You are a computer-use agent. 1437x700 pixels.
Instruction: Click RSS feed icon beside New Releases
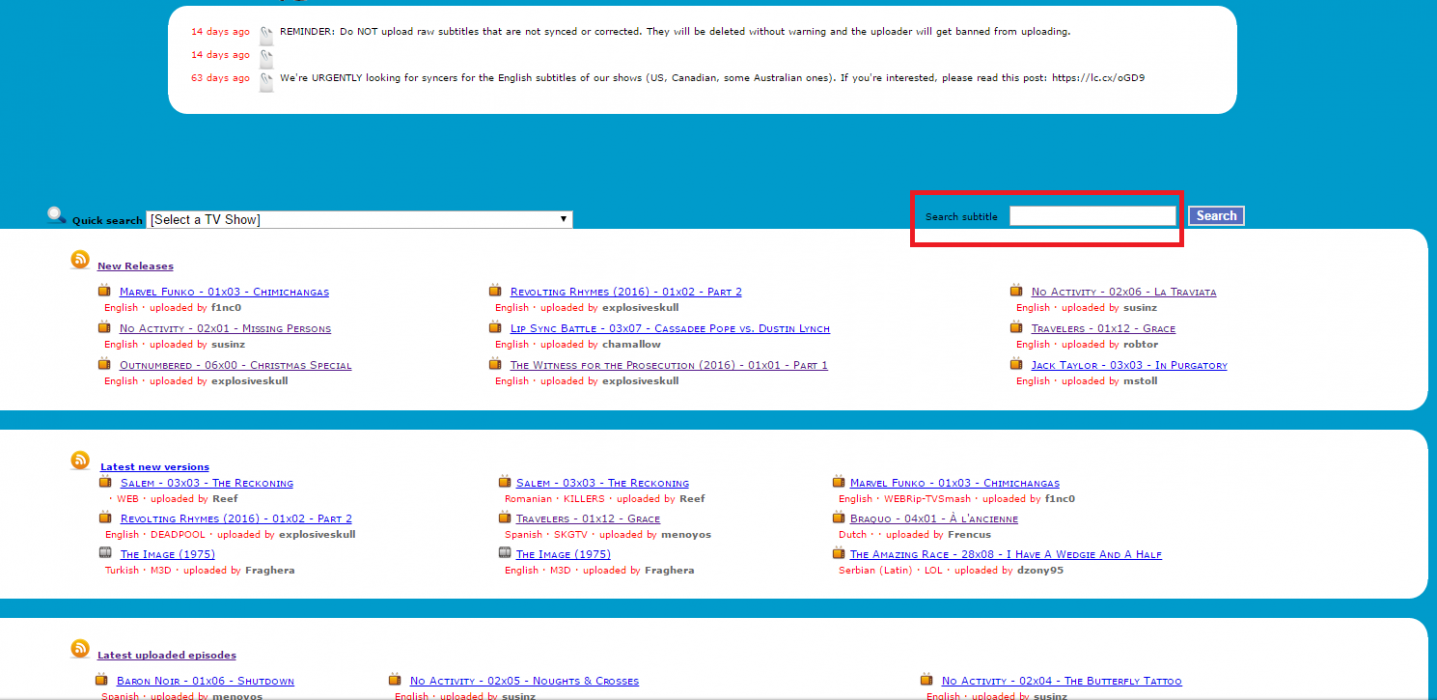(80, 260)
